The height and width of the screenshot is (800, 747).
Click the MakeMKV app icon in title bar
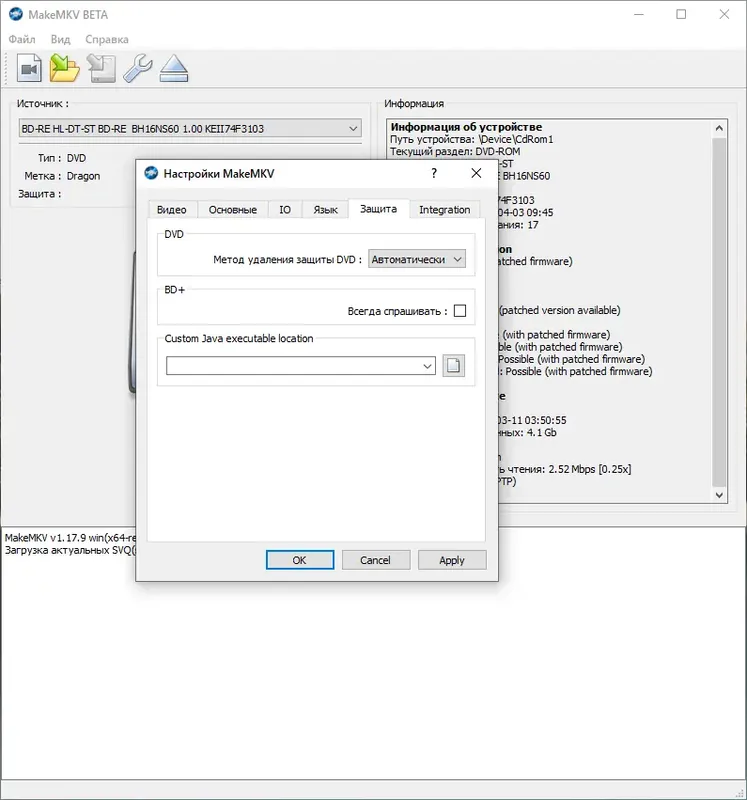16,14
